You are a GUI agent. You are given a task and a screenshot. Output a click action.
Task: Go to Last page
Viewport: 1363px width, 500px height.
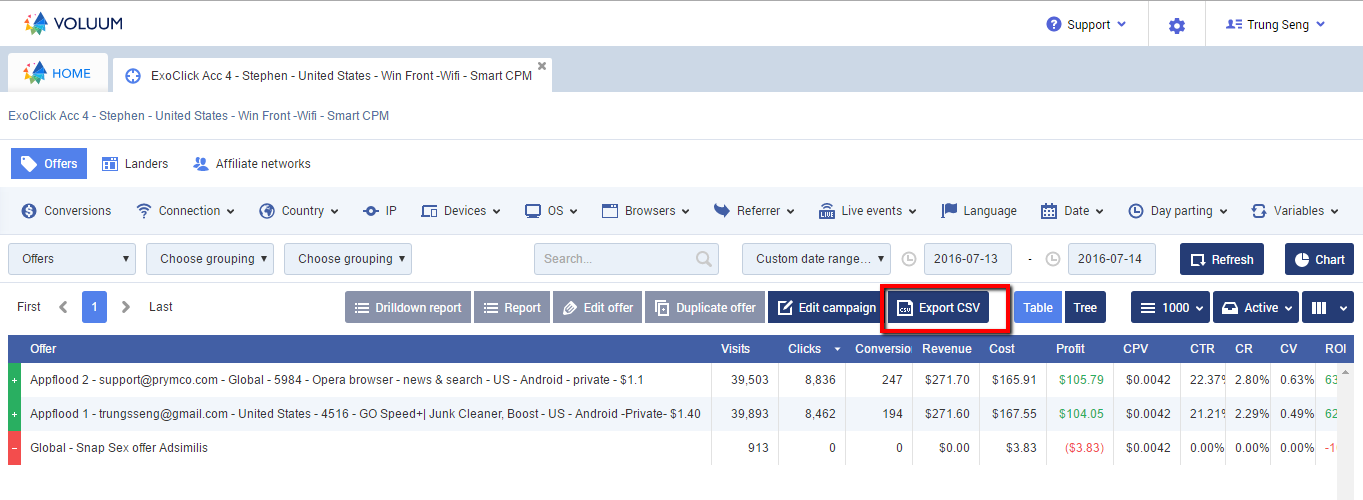161,307
